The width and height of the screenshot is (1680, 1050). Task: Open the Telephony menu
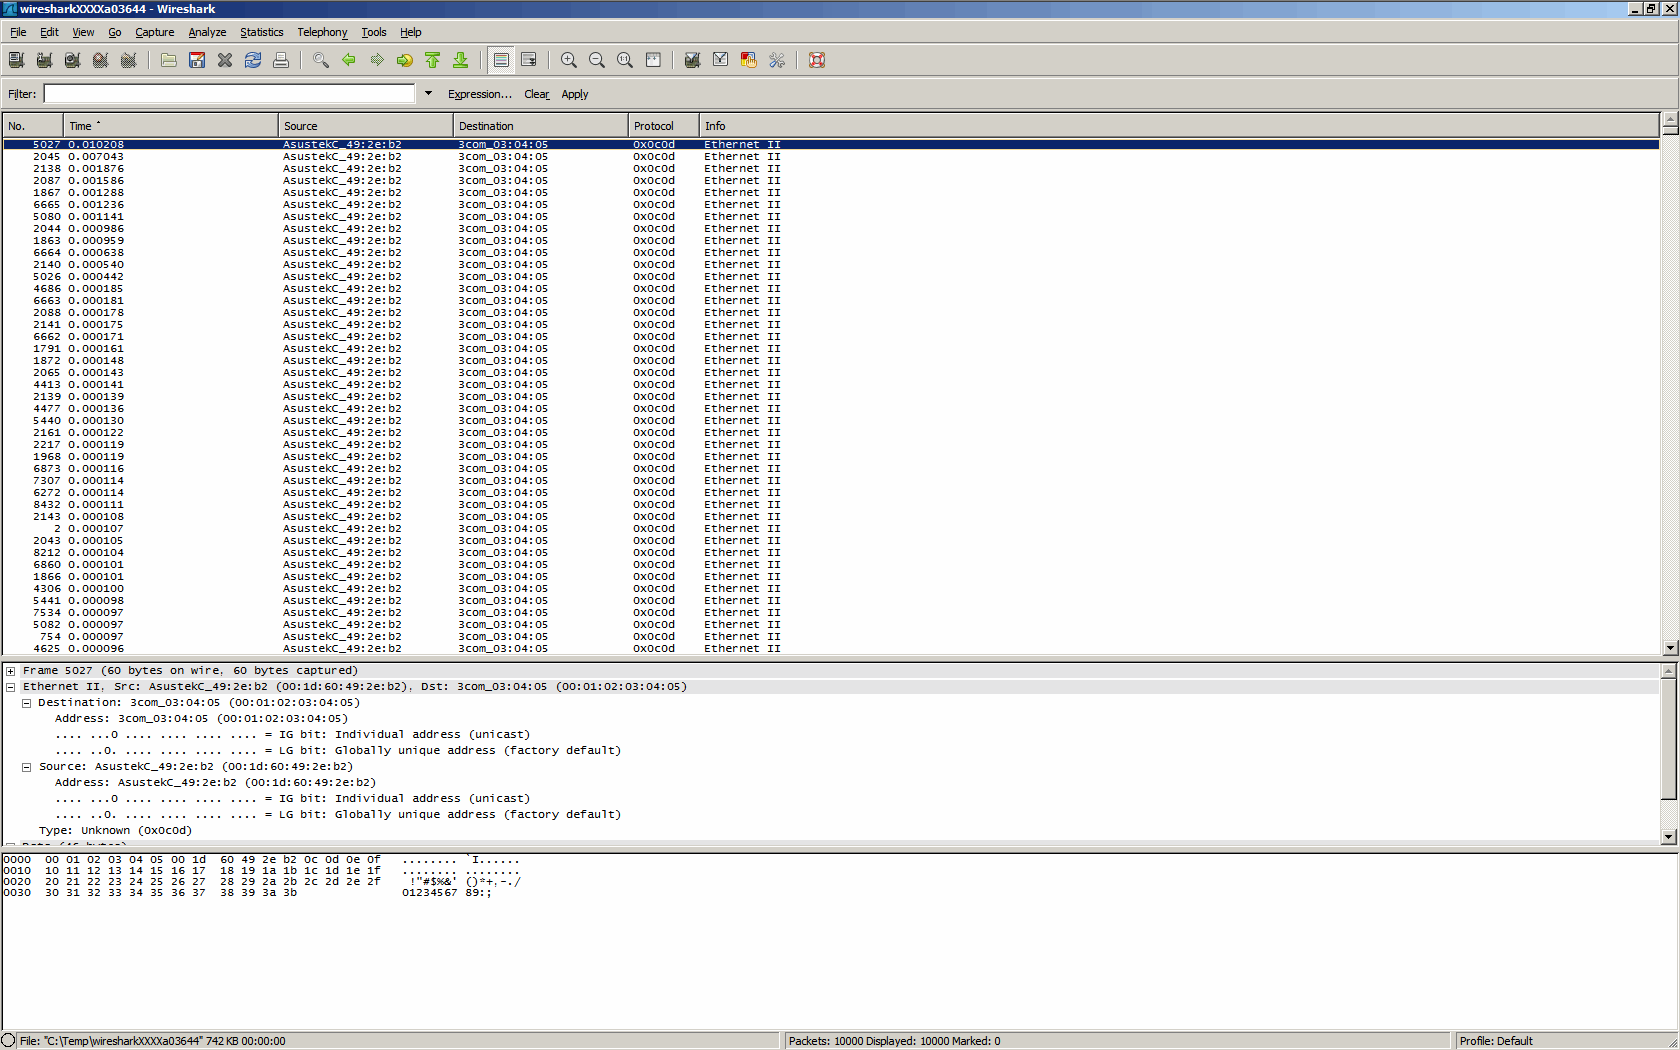pos(322,32)
